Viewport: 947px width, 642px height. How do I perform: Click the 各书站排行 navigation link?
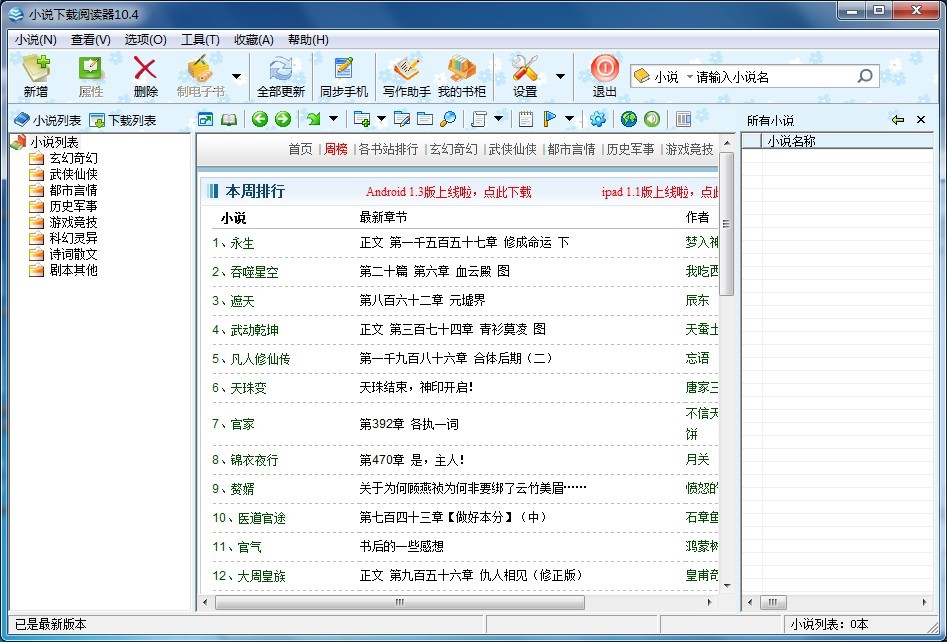tap(388, 149)
